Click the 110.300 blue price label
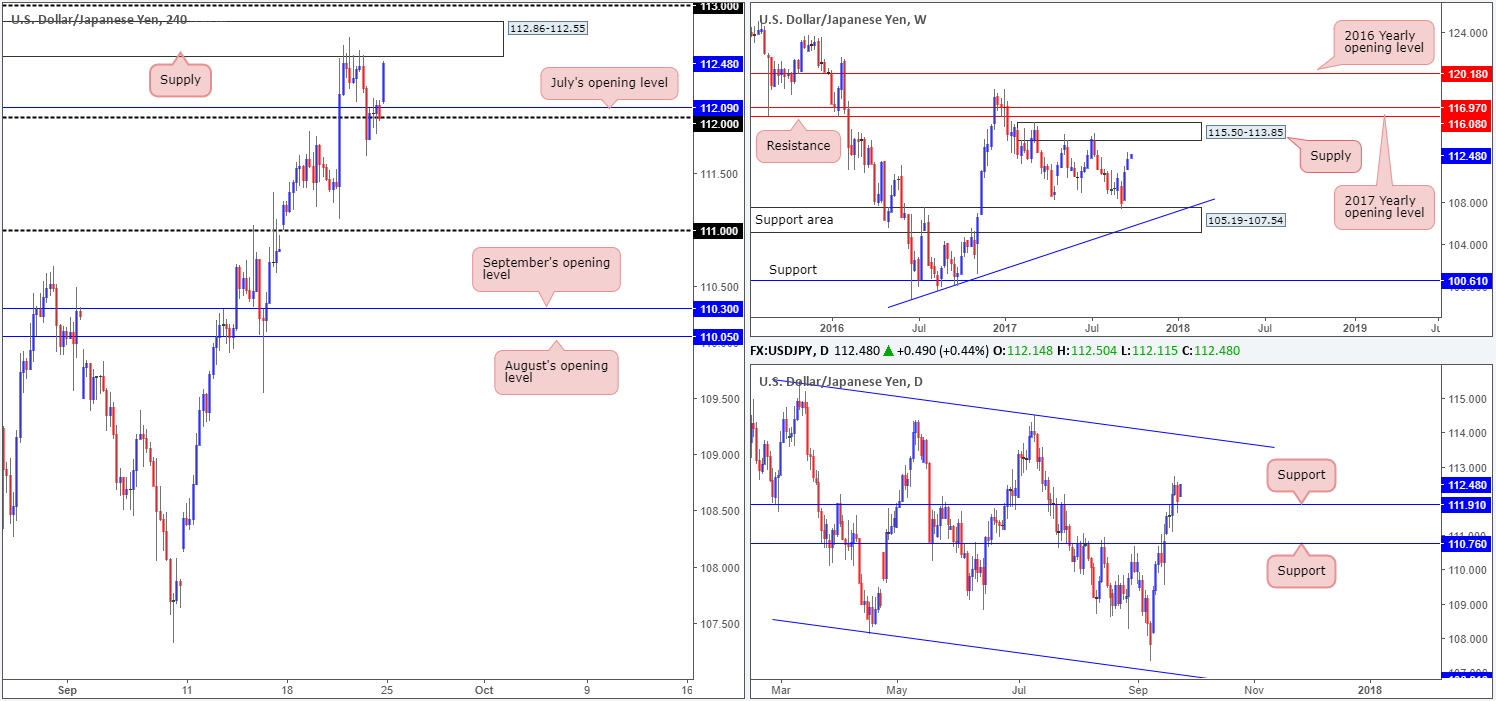 pyautogui.click(x=720, y=310)
